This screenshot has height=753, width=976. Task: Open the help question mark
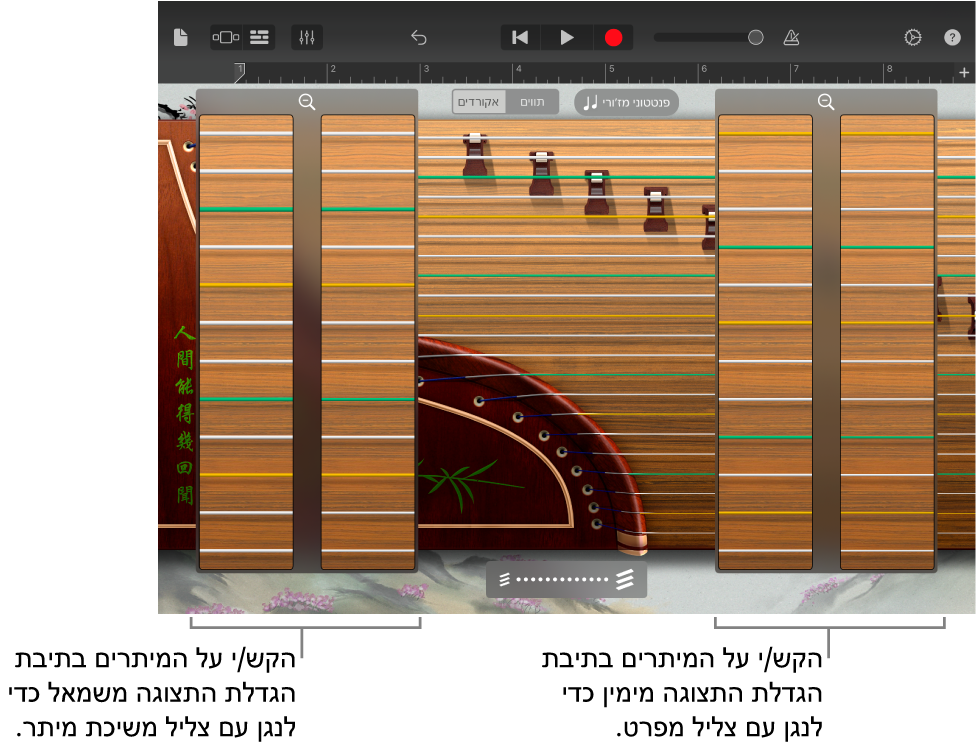click(952, 38)
